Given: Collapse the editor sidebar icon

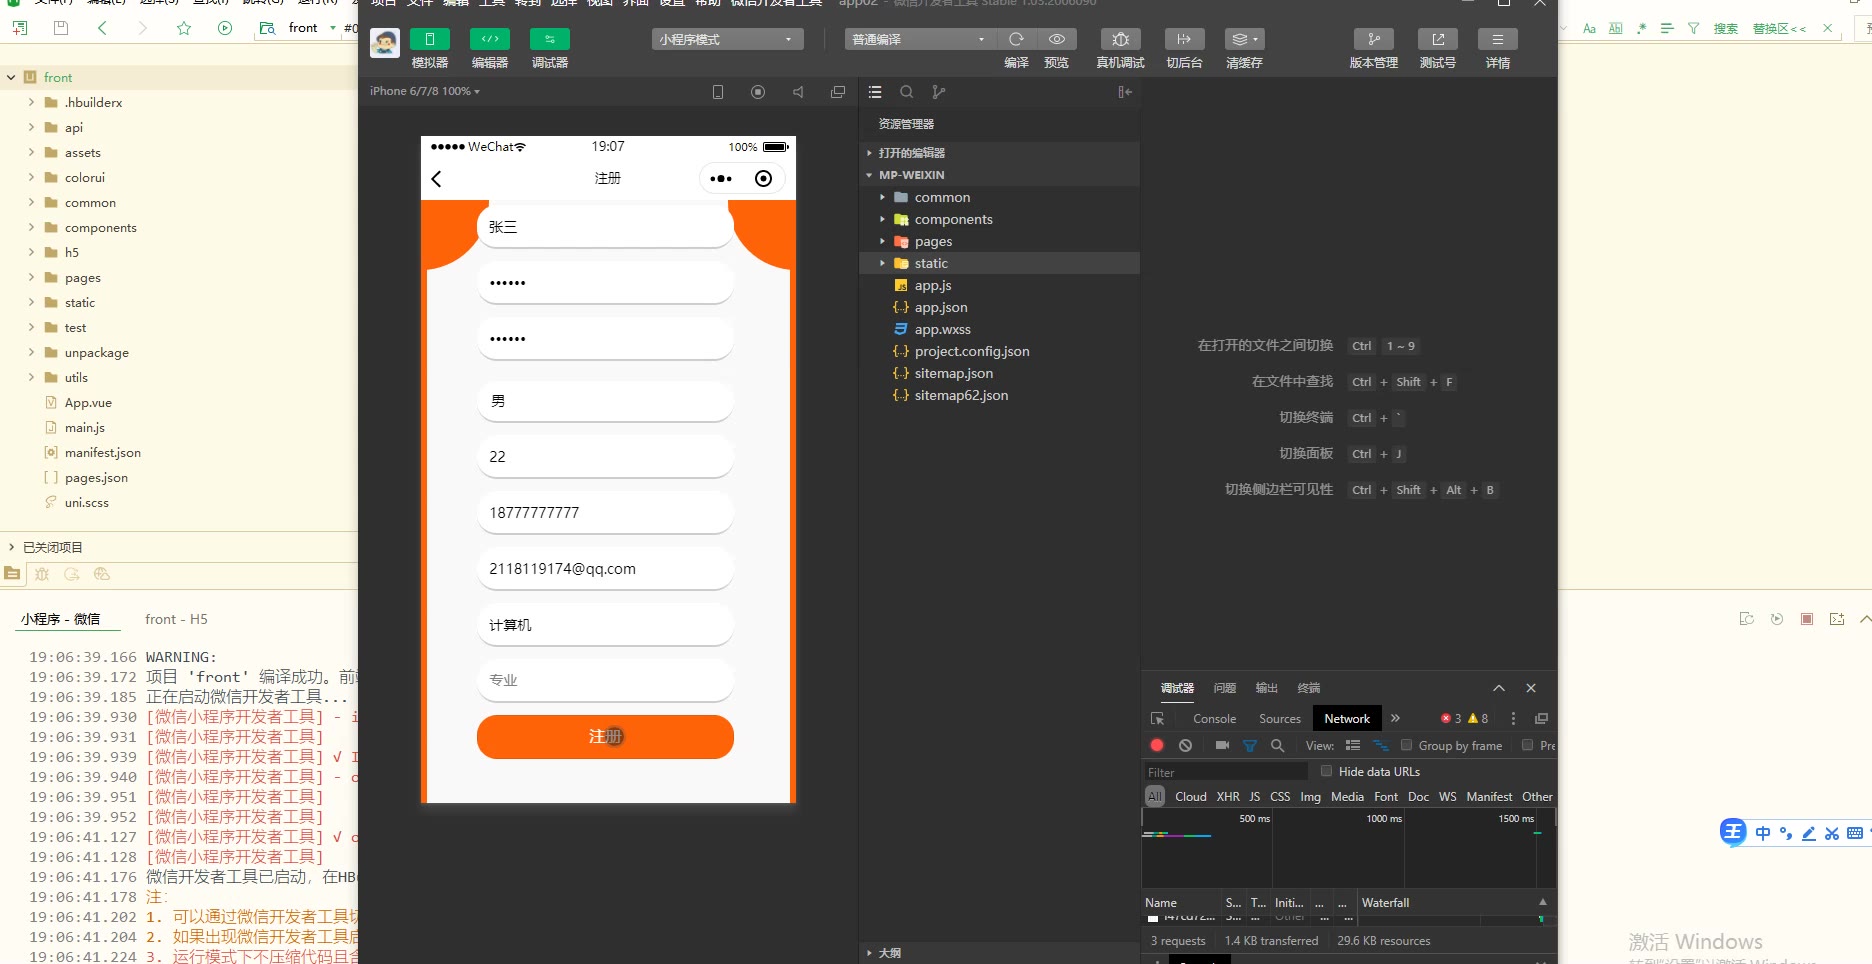Looking at the screenshot, I should 1125,92.
